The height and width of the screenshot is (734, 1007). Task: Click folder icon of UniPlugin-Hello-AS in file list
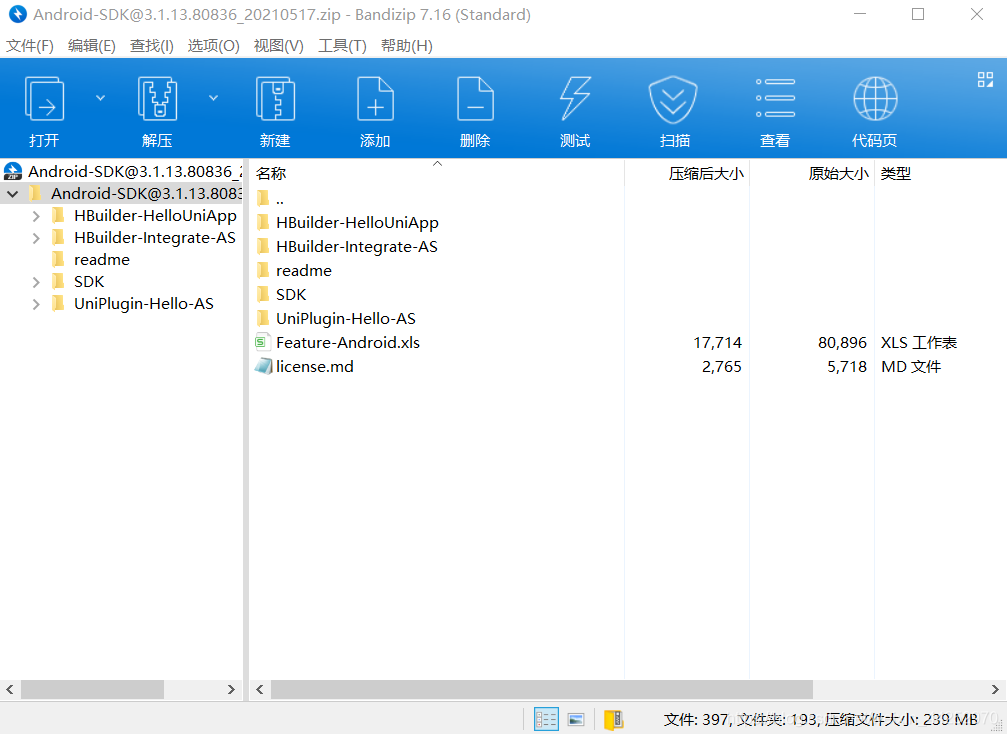[x=263, y=318]
